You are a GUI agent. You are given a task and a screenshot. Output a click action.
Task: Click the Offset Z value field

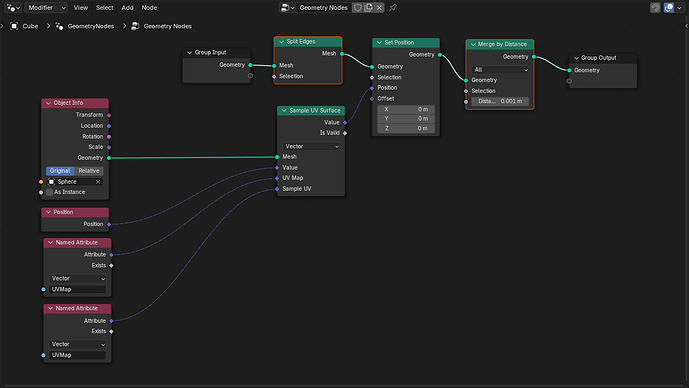tap(406, 128)
